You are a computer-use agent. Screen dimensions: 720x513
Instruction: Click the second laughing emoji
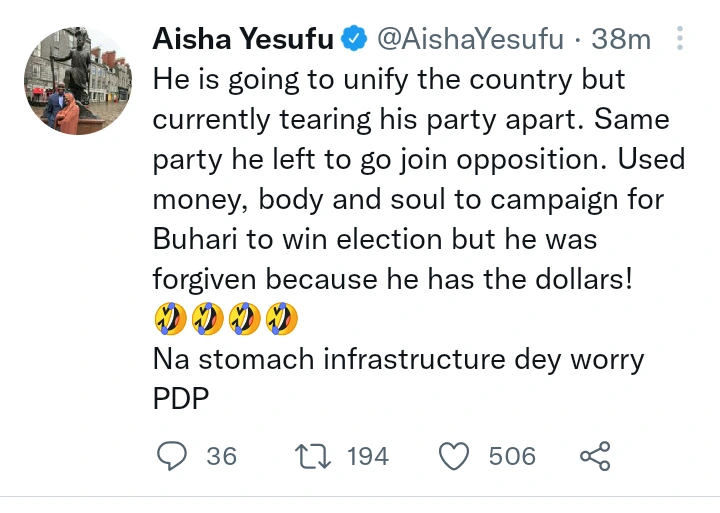[x=207, y=319]
